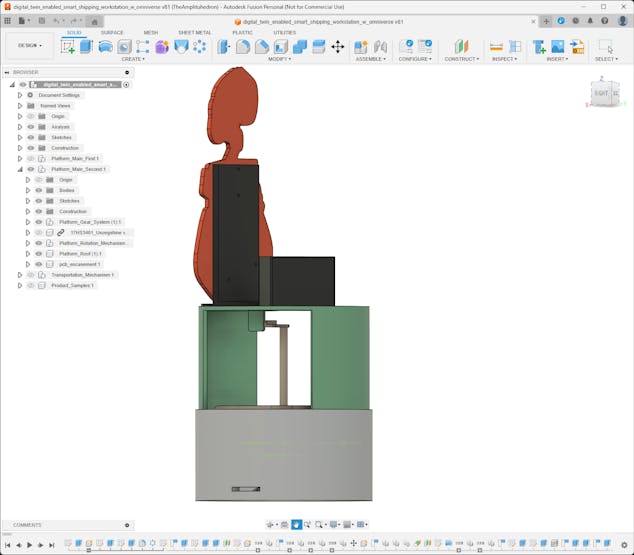The width and height of the screenshot is (634, 555).
Task: Switch to the Sheet Metal tab
Action: 194,32
